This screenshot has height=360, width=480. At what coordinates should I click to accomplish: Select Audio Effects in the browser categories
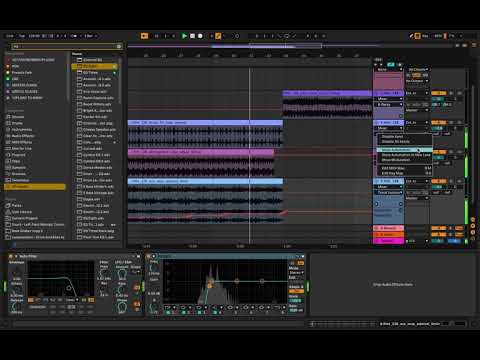pyautogui.click(x=23, y=136)
